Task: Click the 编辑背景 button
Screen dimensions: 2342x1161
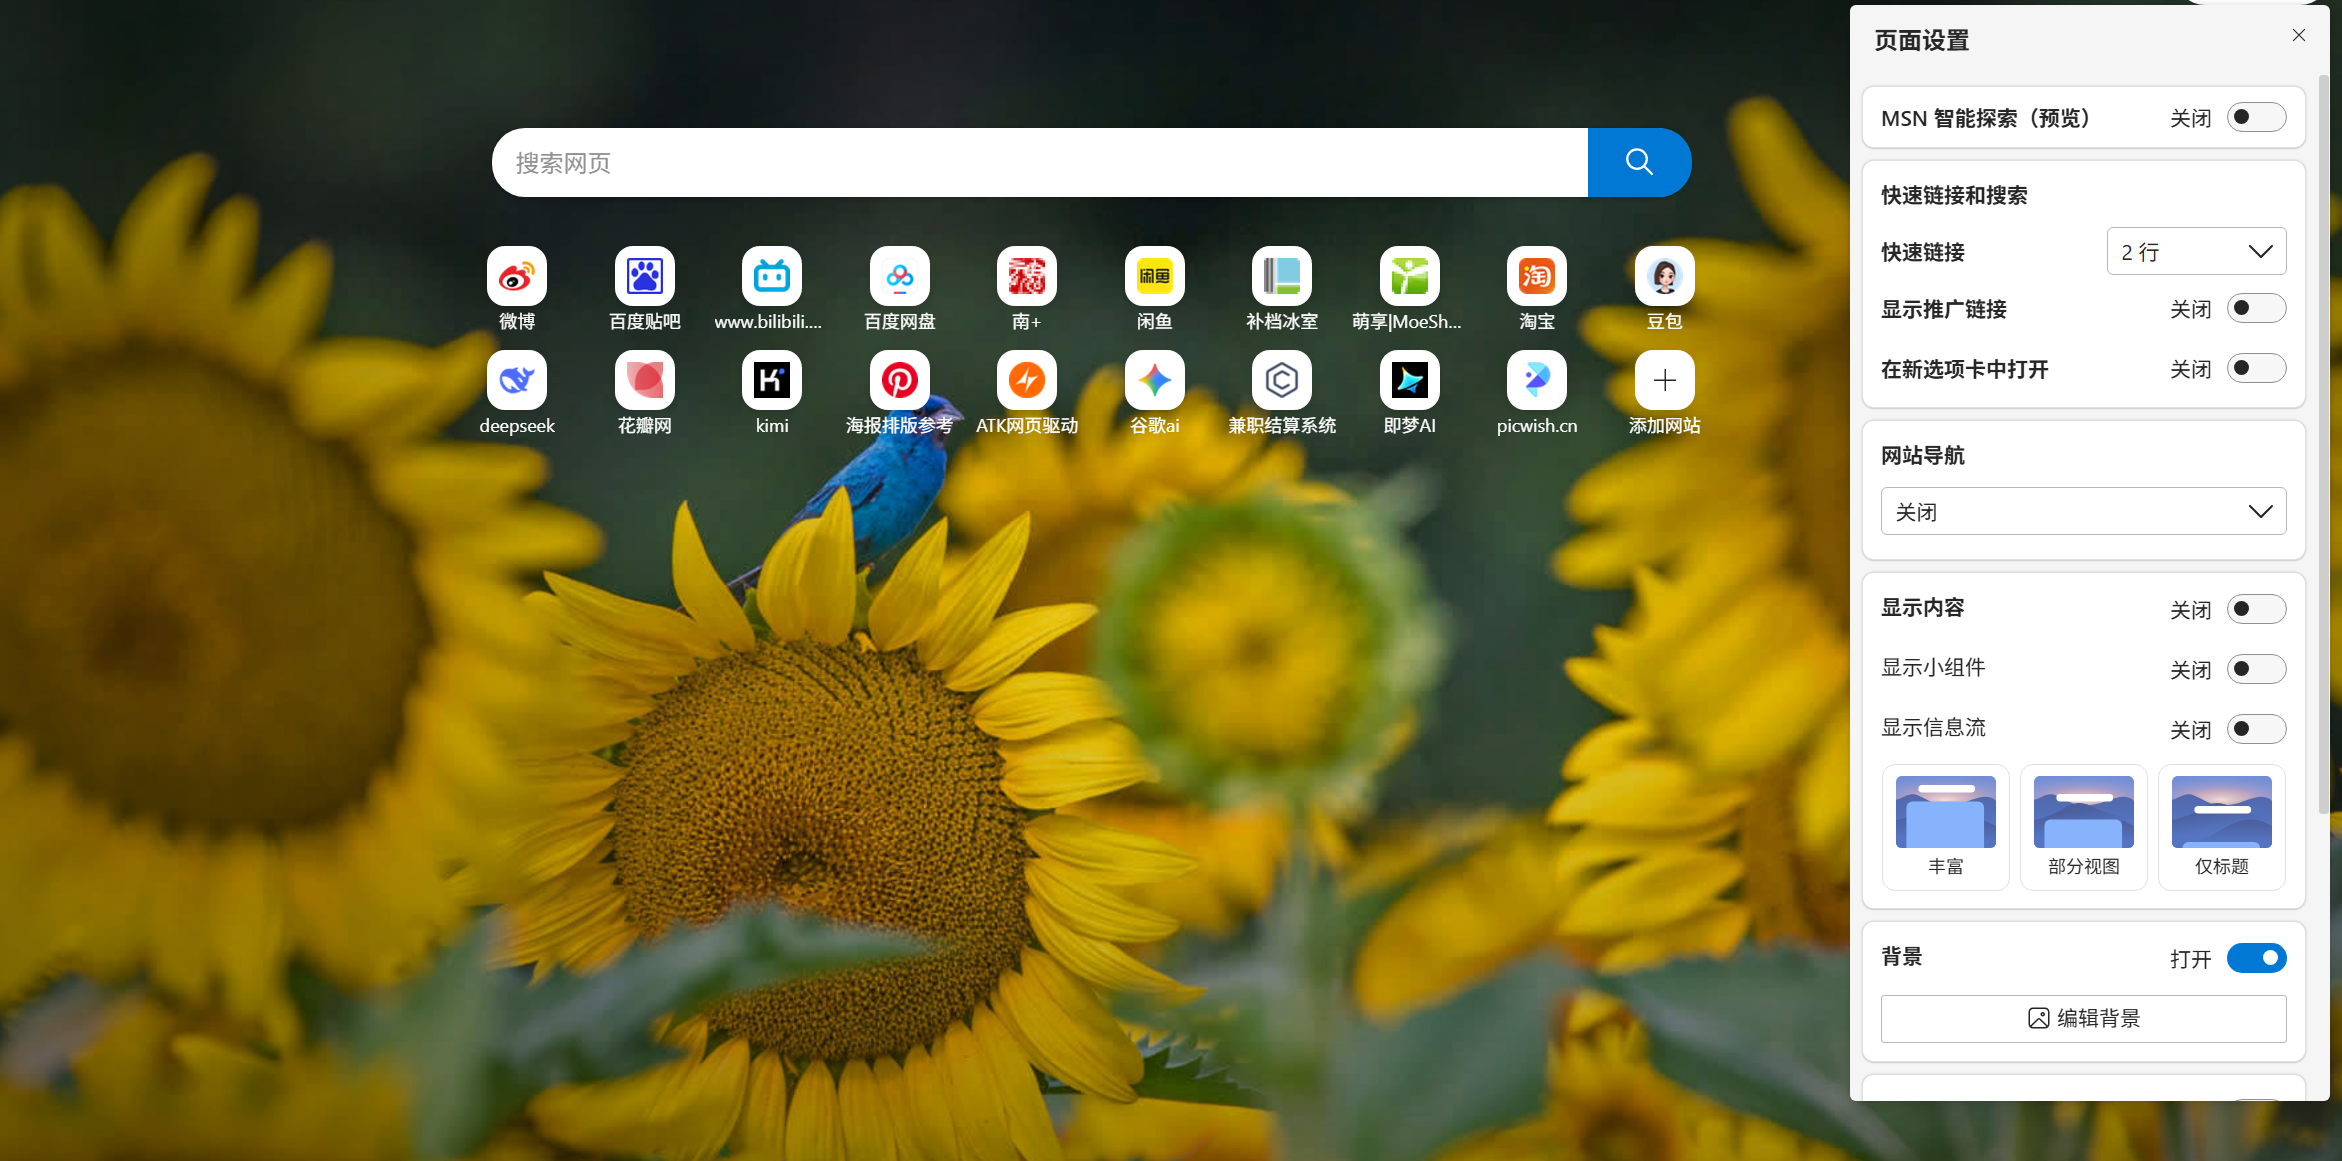Action: 2083,1018
